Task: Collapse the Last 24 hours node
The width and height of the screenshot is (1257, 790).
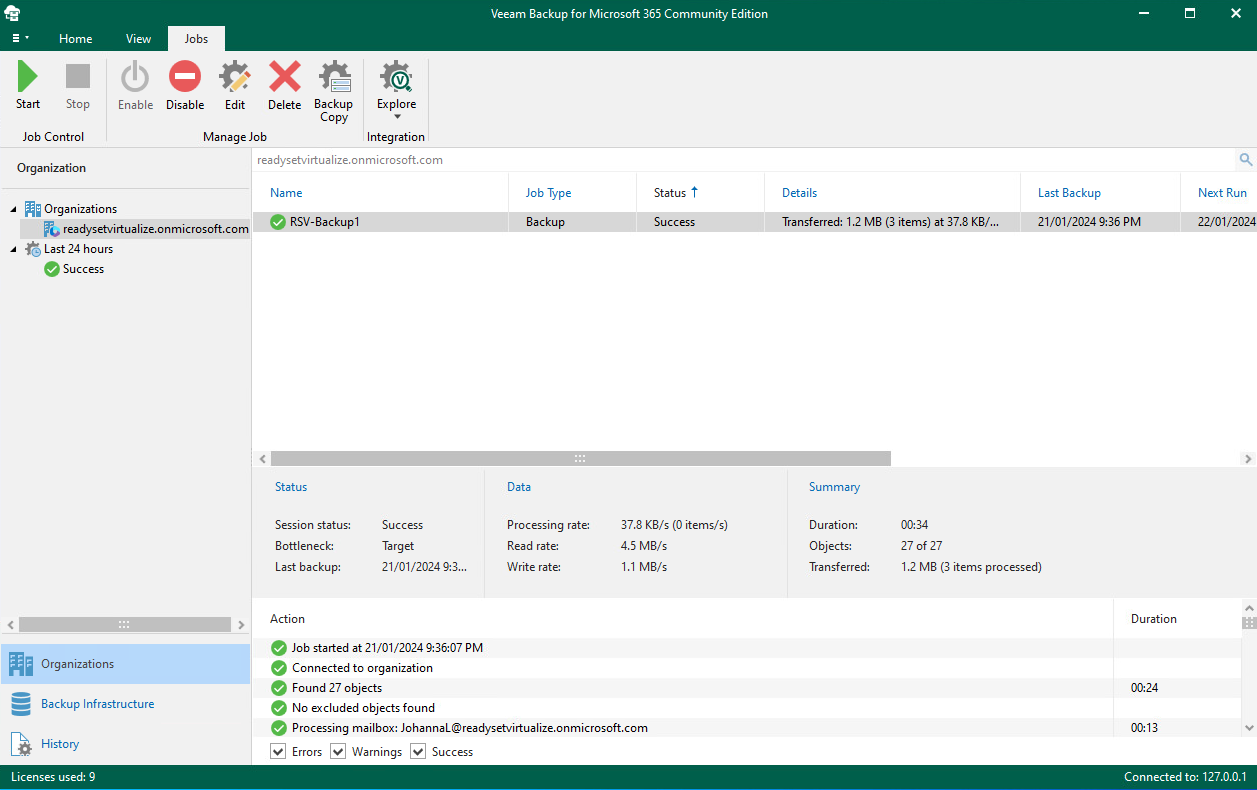Action: (x=14, y=249)
